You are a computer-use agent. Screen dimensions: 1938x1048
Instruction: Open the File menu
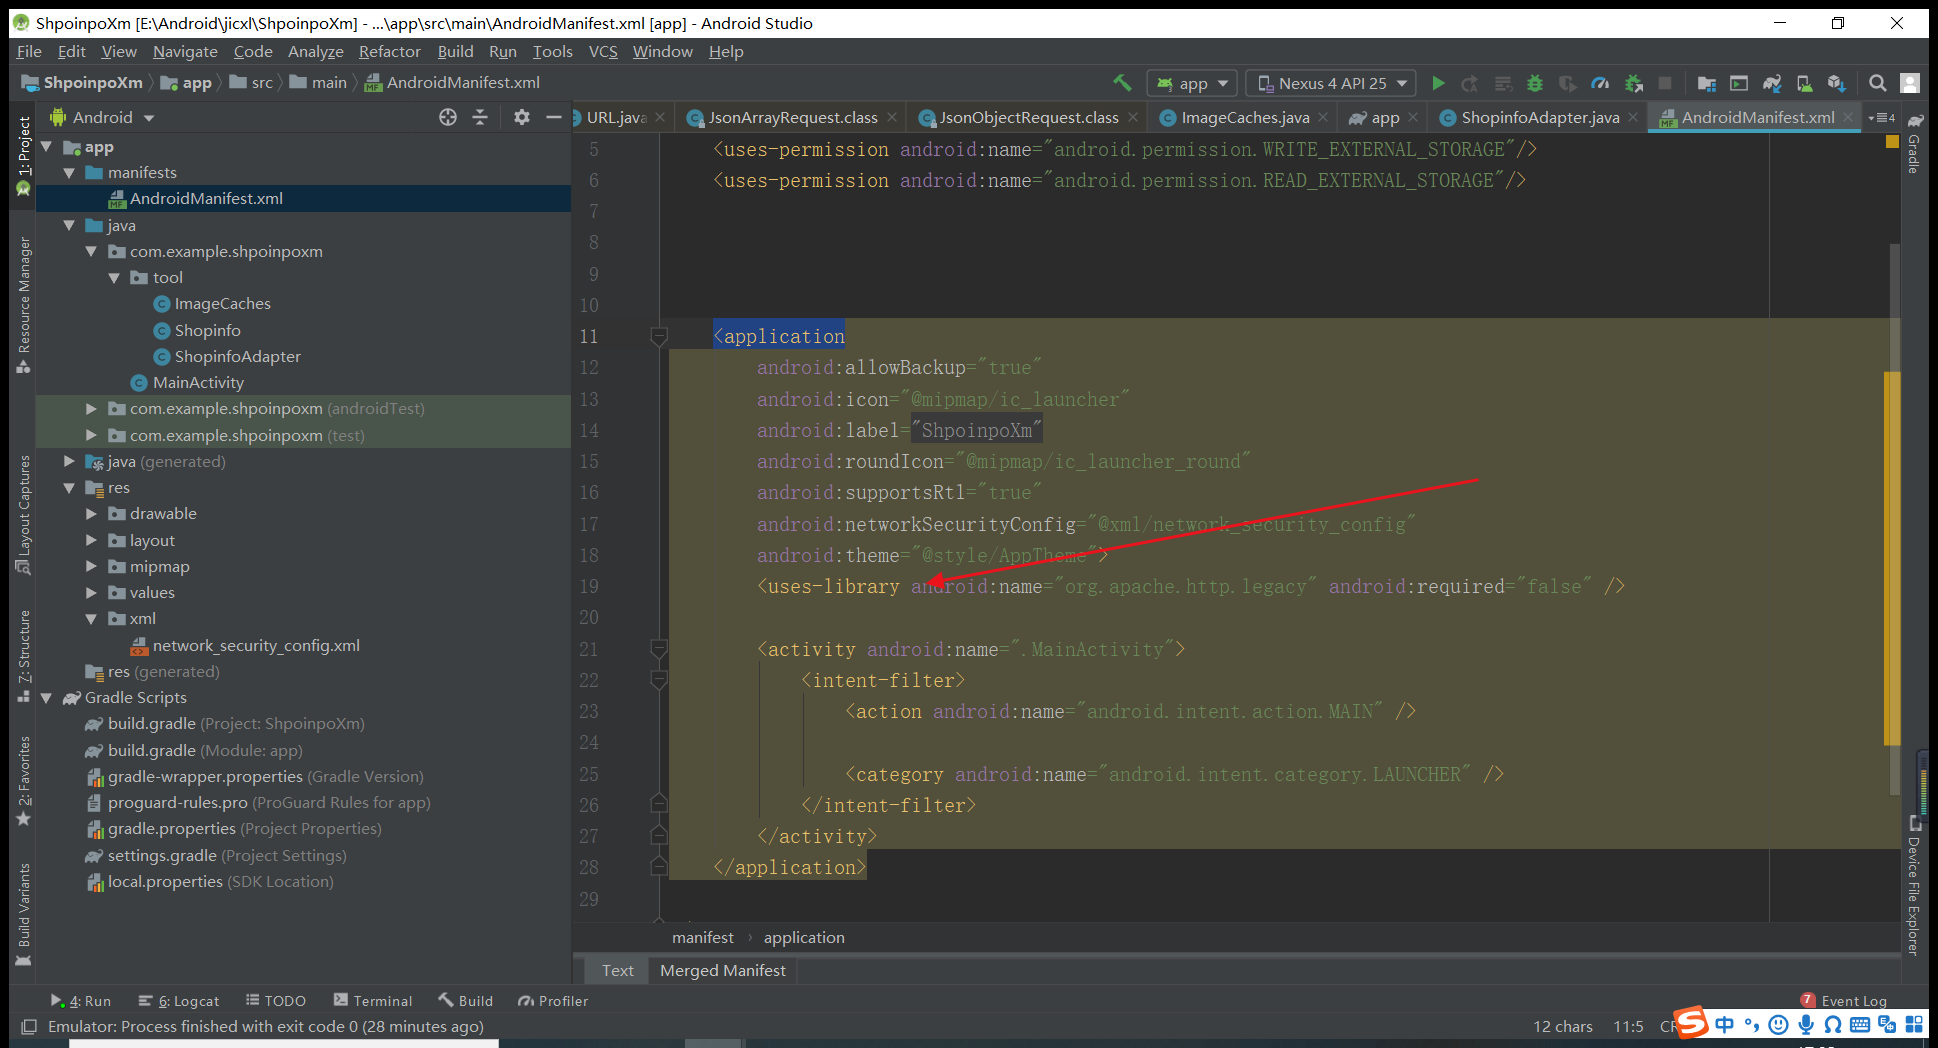(29, 51)
